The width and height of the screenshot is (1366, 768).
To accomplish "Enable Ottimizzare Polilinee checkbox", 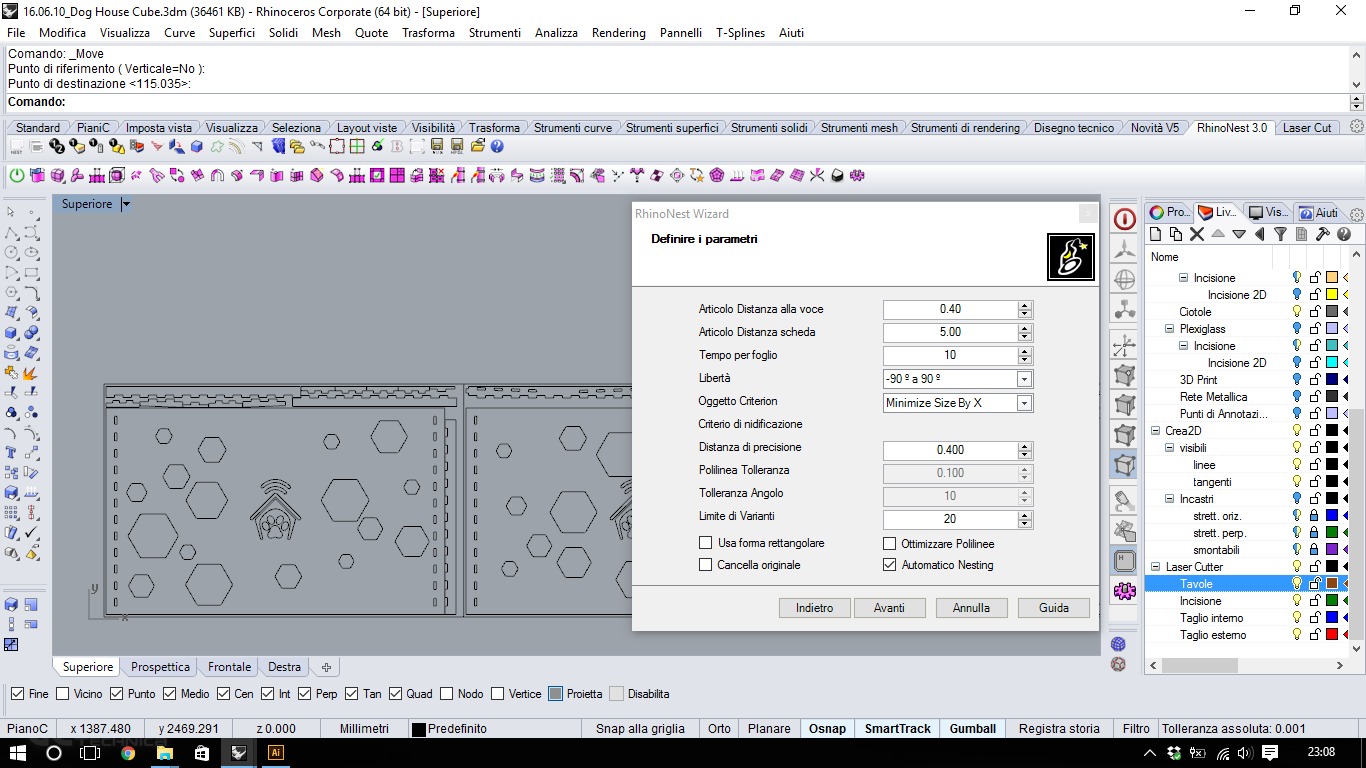I will [890, 543].
